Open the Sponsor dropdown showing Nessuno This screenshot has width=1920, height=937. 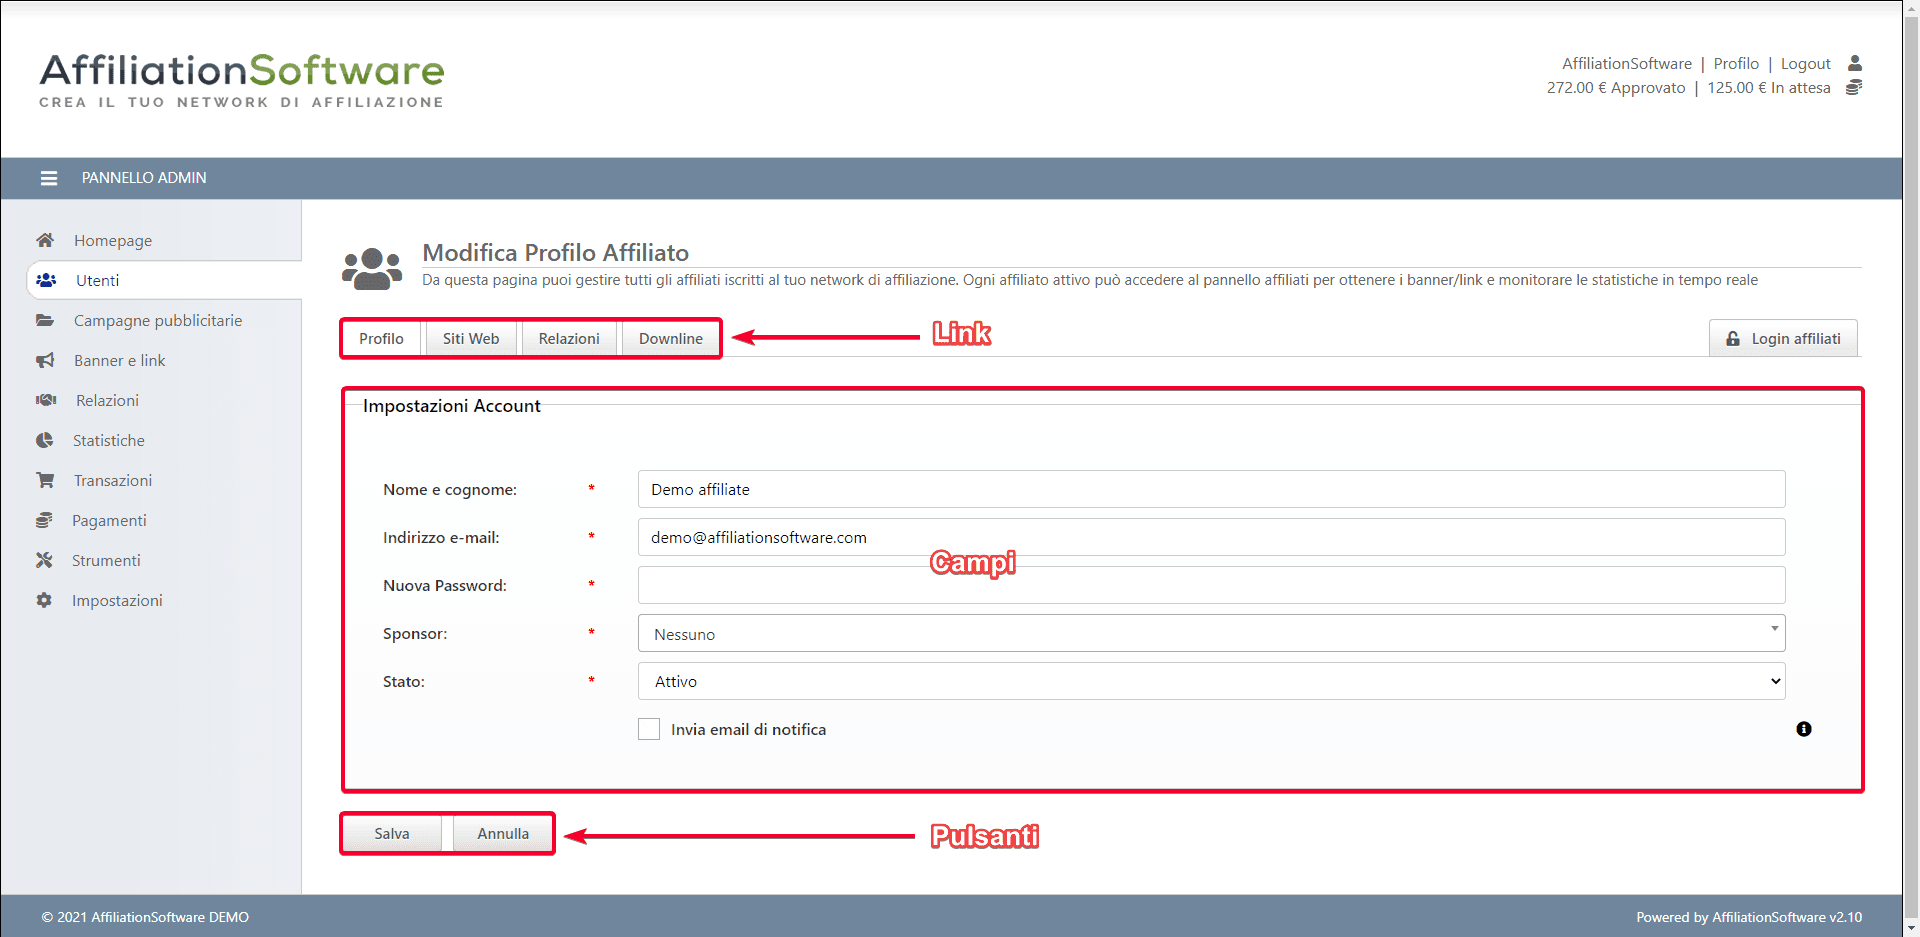pos(1210,634)
